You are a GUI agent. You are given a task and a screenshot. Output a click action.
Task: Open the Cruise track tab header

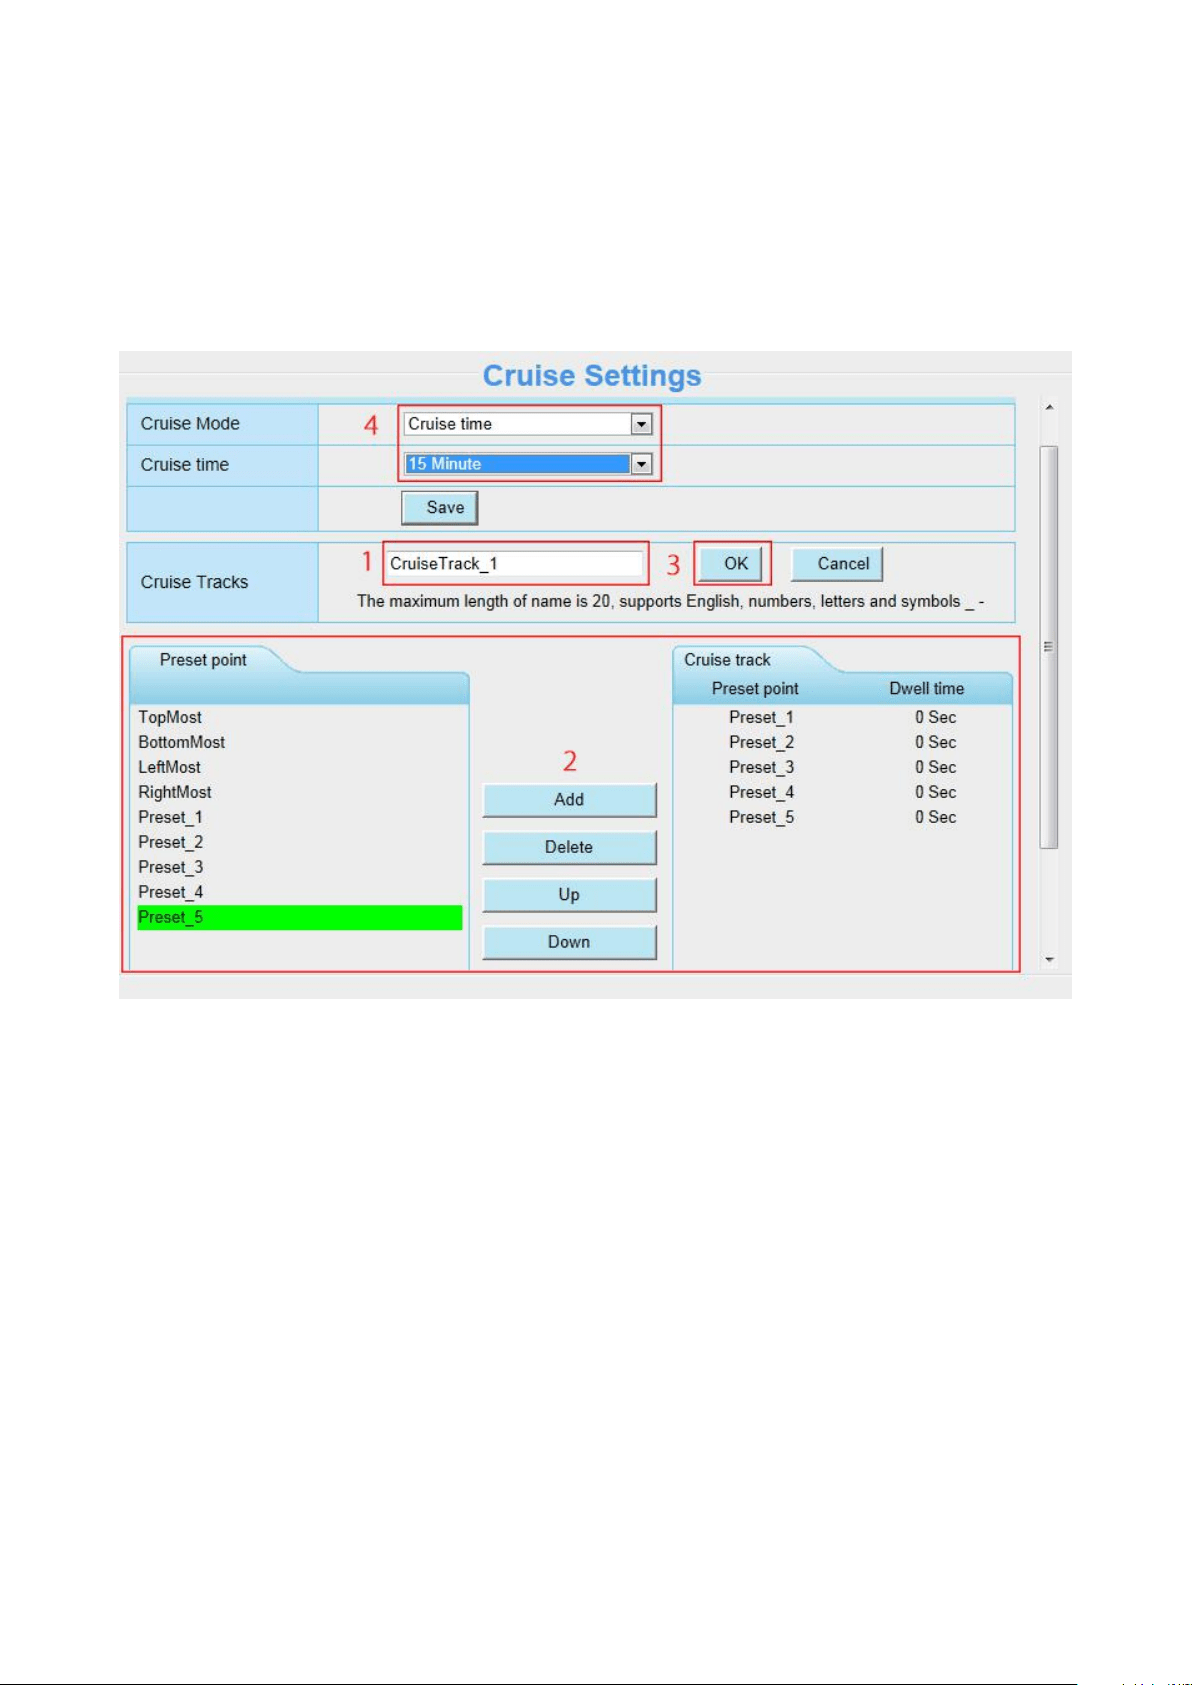tap(727, 660)
